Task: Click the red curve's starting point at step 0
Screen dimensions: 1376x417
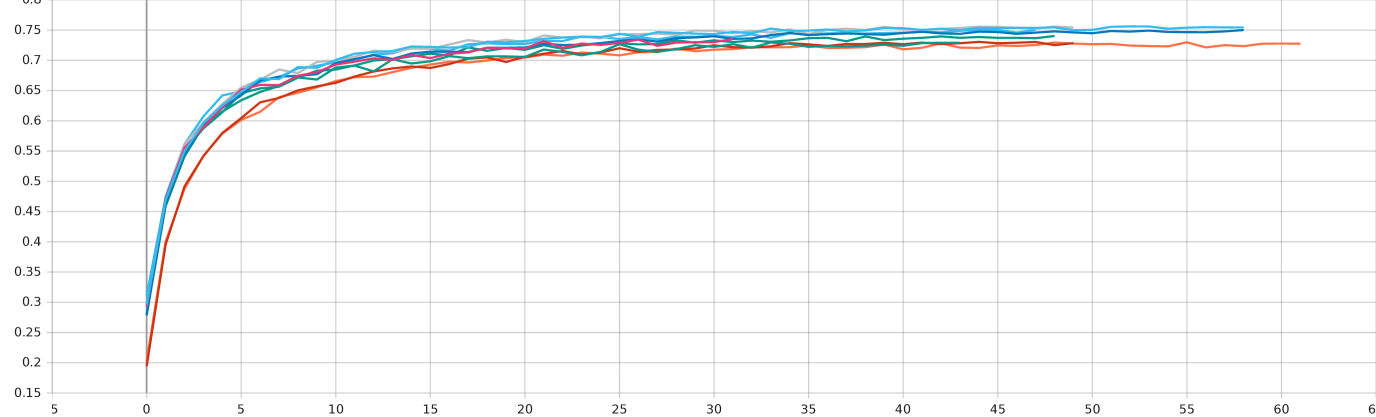Action: (146, 366)
